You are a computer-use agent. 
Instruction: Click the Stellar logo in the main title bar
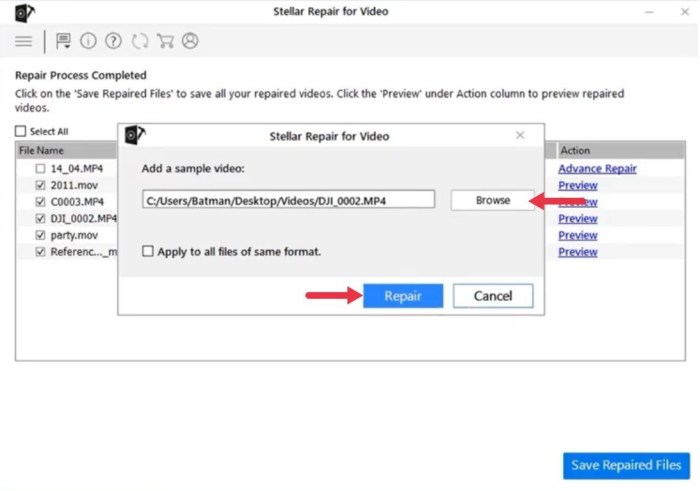click(x=24, y=13)
